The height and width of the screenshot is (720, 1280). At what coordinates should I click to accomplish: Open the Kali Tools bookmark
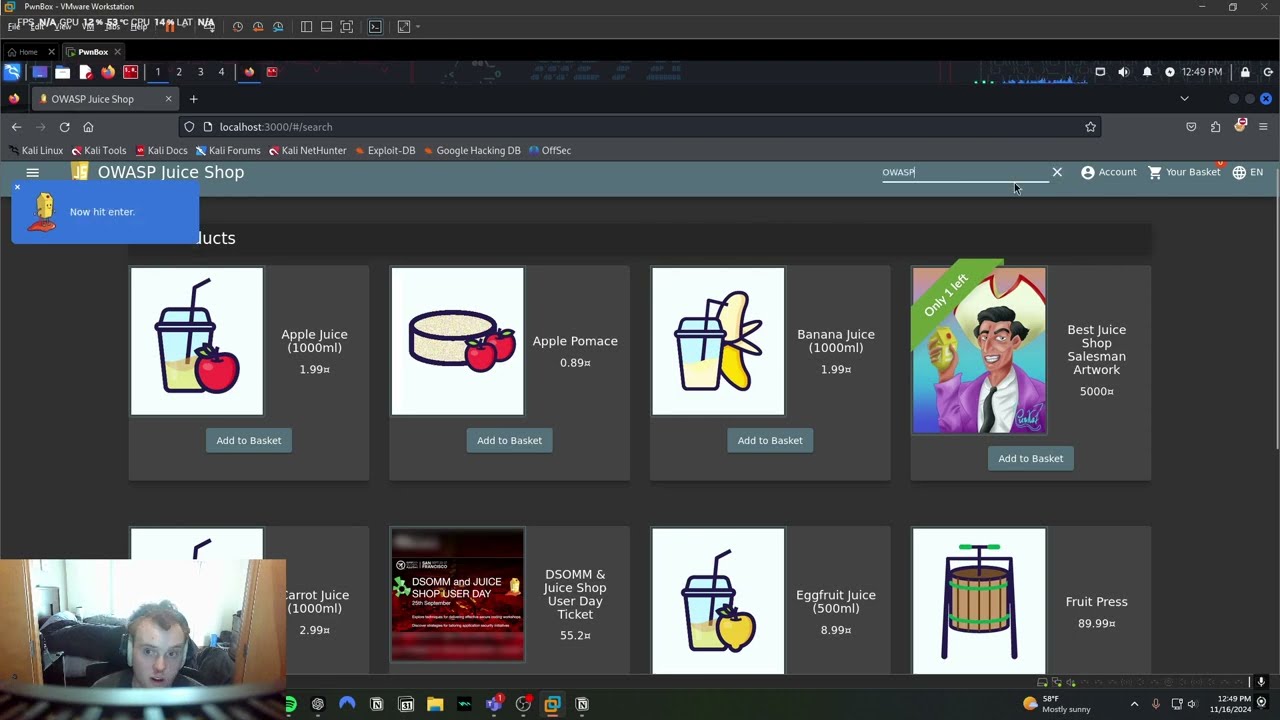point(98,150)
